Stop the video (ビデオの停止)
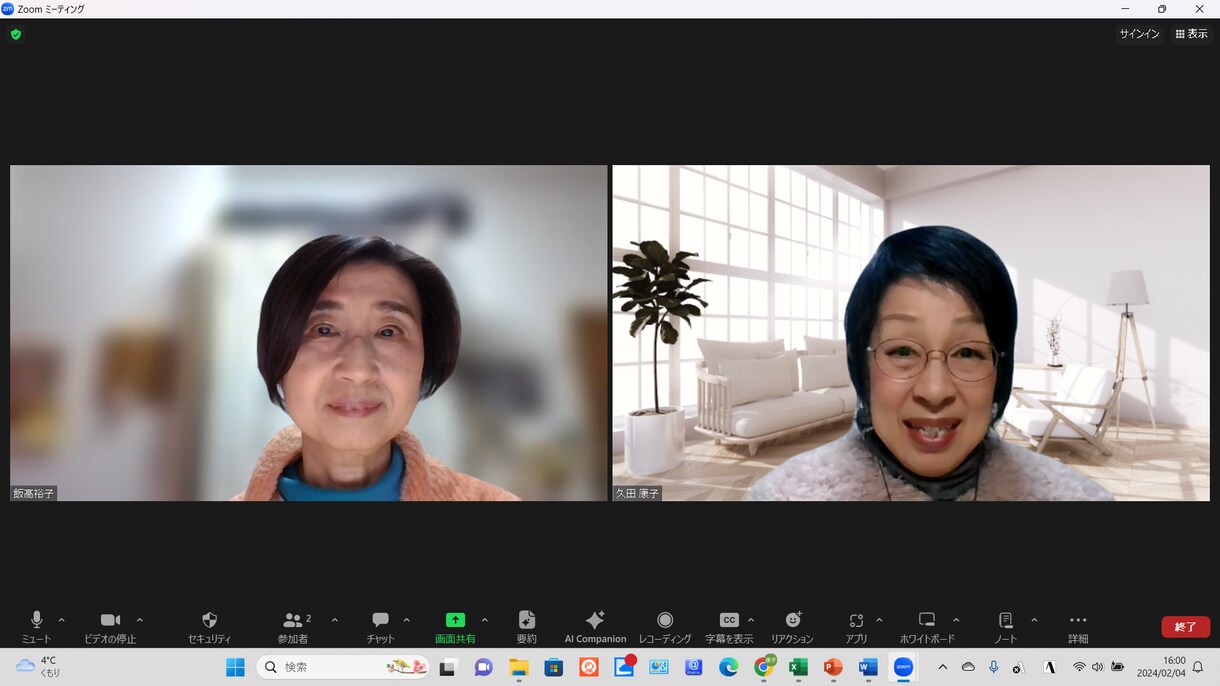Screen dimensions: 1220x686 click(x=110, y=627)
